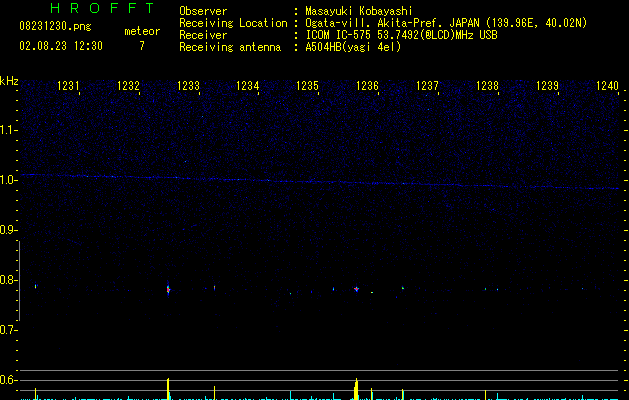Click the 0.7 kHz frequency label
The height and width of the screenshot is (400, 629).
[x=8, y=330]
